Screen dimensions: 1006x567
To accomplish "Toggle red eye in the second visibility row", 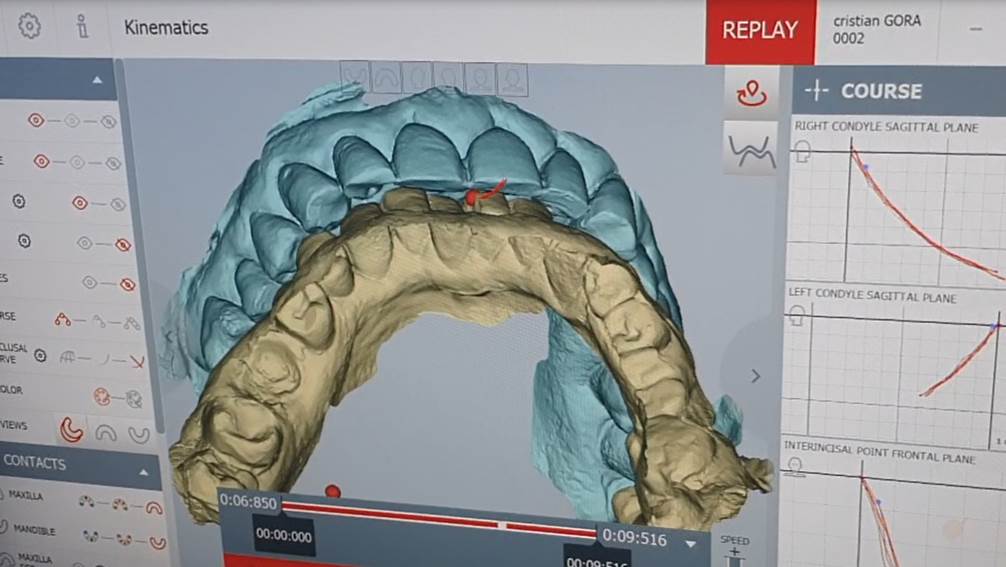I will (x=42, y=161).
